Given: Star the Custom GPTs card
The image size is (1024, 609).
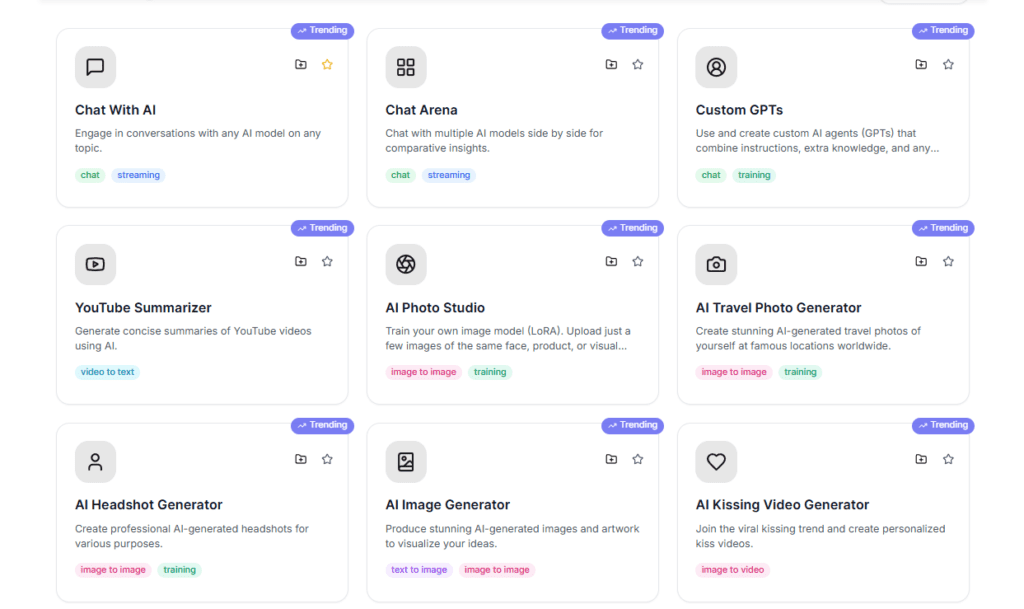Looking at the screenshot, I should point(948,63).
